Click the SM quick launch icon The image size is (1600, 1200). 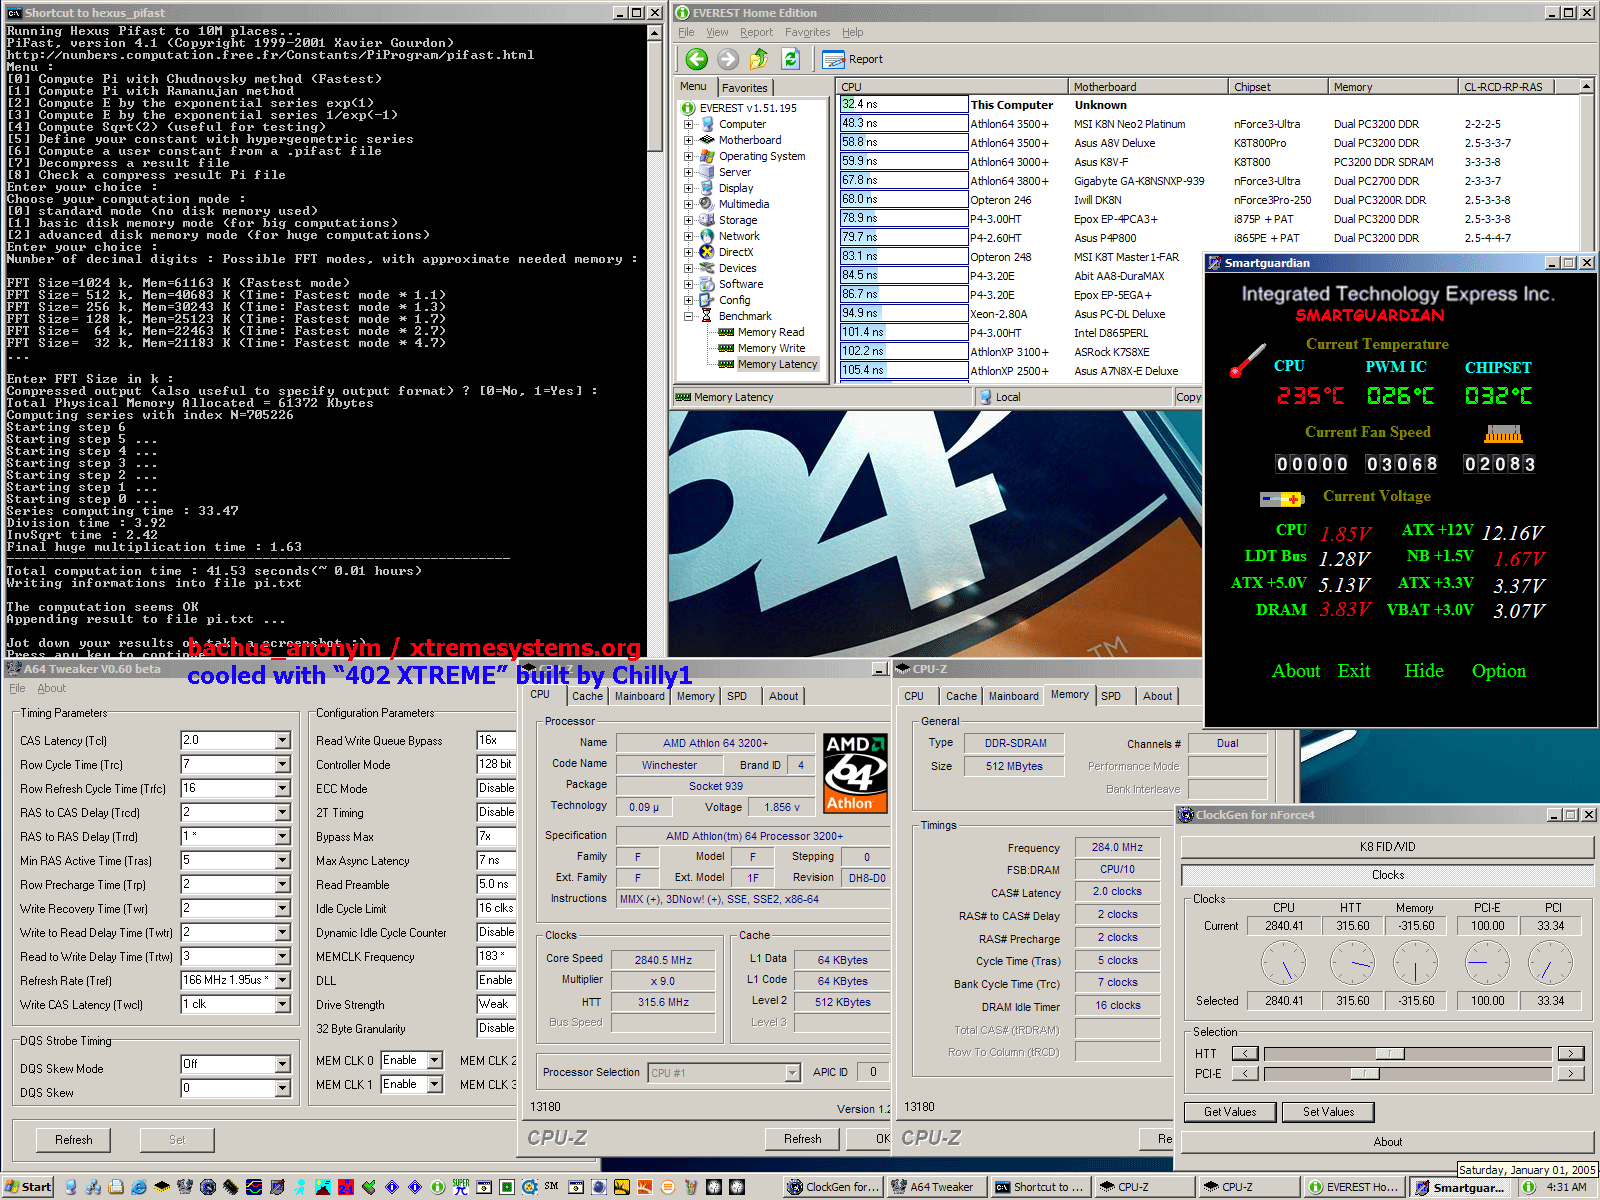click(551, 1187)
